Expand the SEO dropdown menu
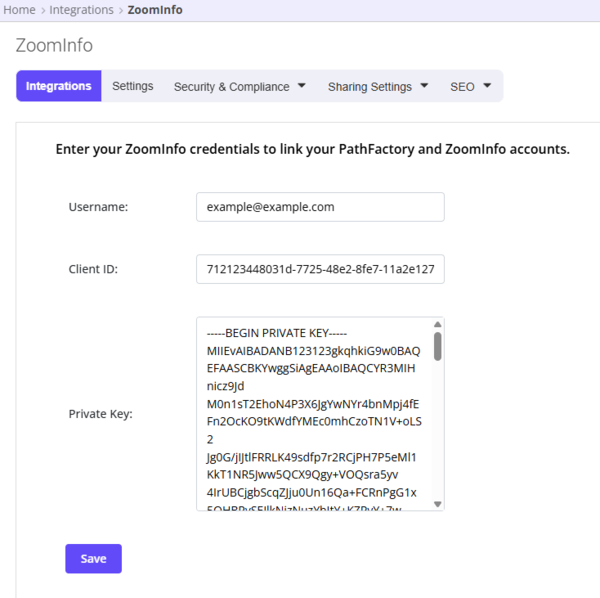 coord(470,86)
